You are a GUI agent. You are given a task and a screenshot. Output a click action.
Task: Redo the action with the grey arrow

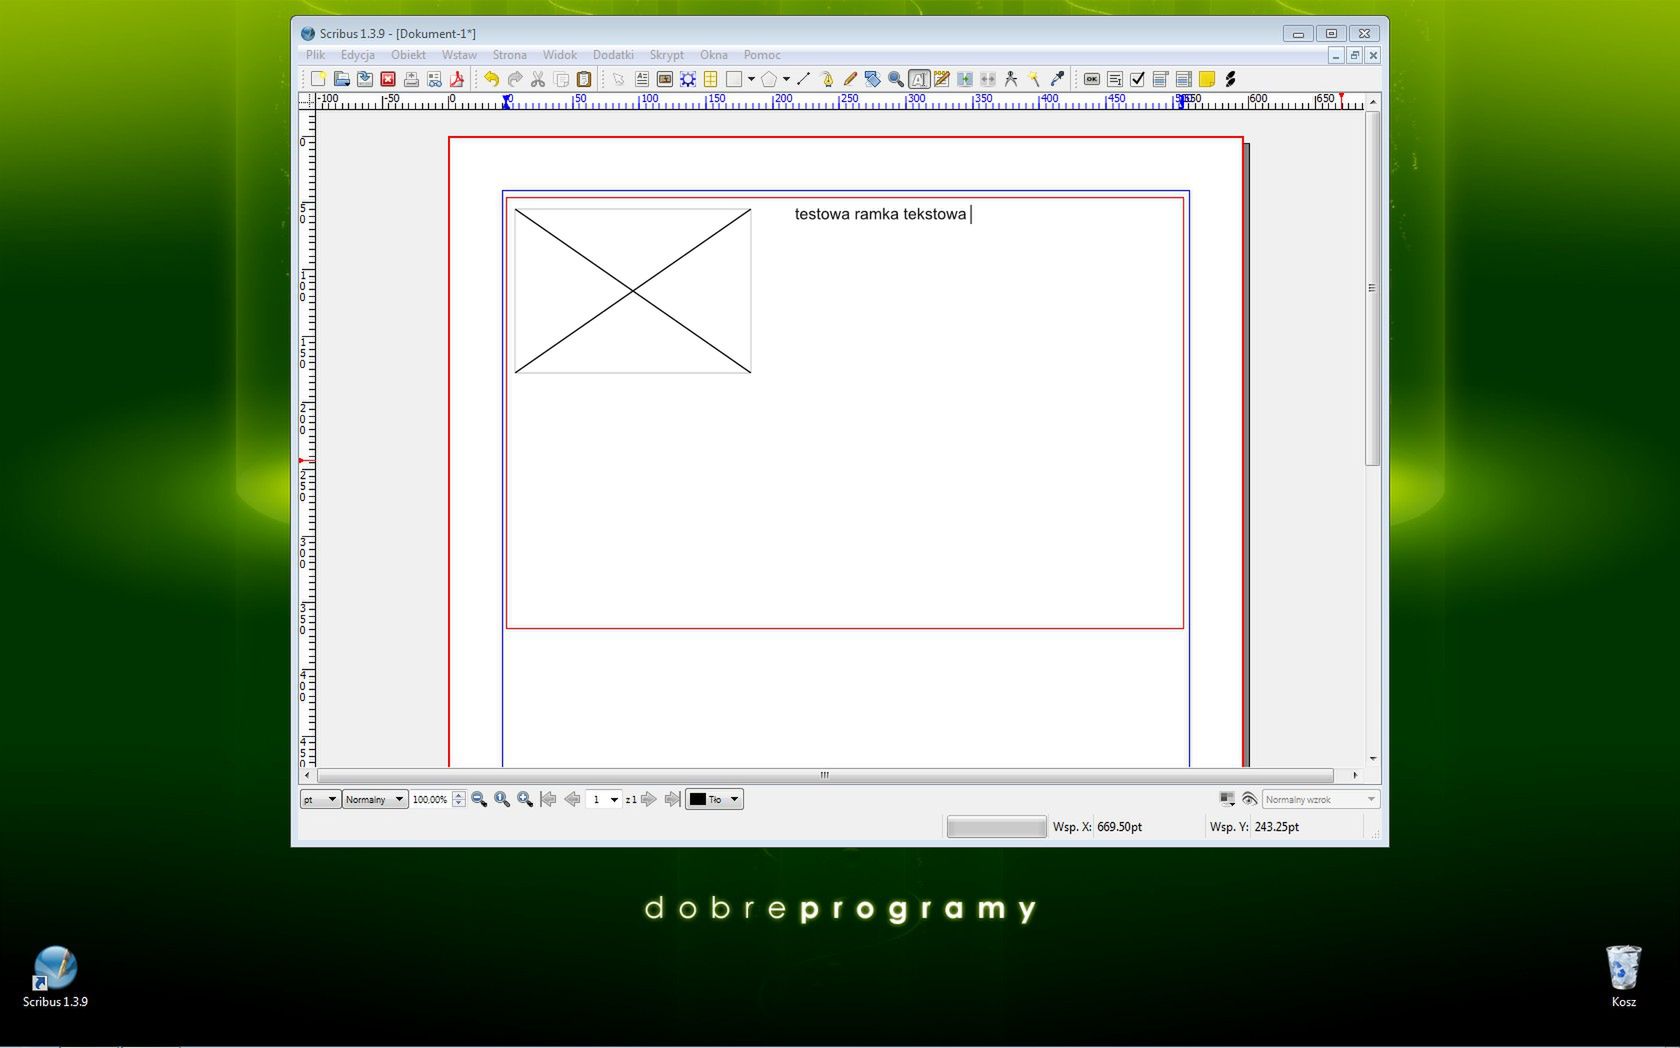[515, 79]
